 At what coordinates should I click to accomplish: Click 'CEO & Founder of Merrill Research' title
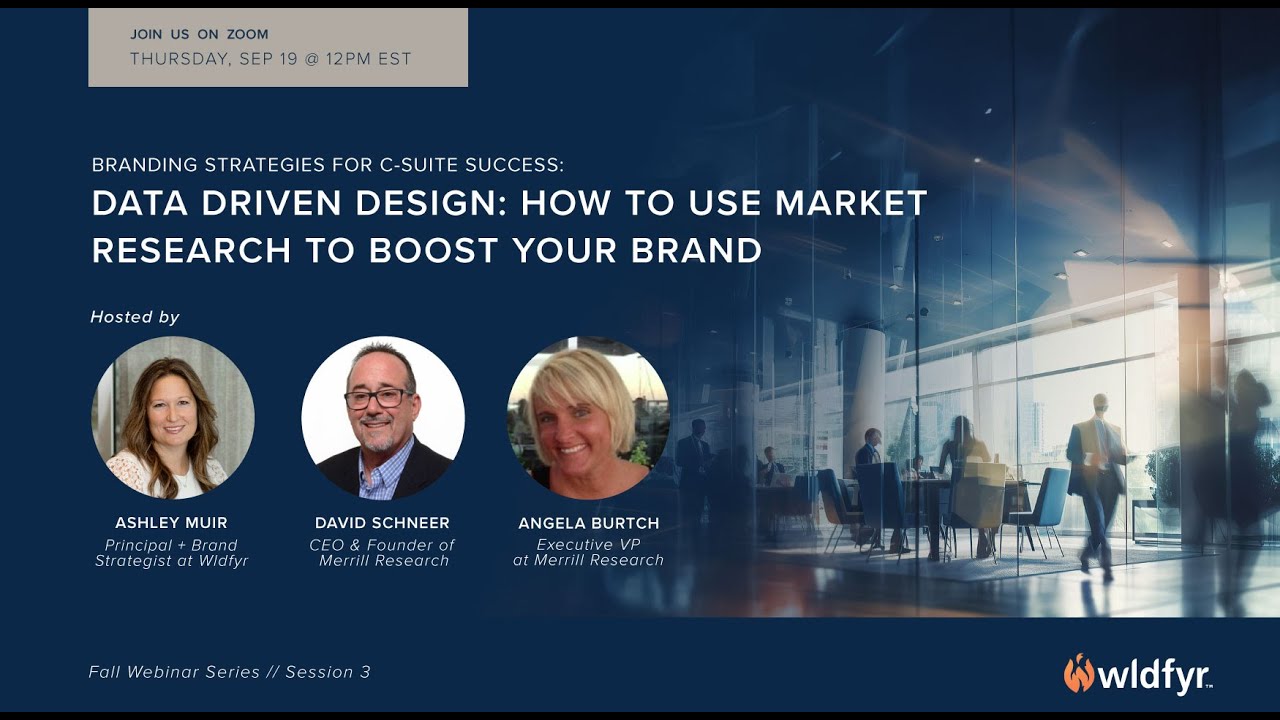382,553
